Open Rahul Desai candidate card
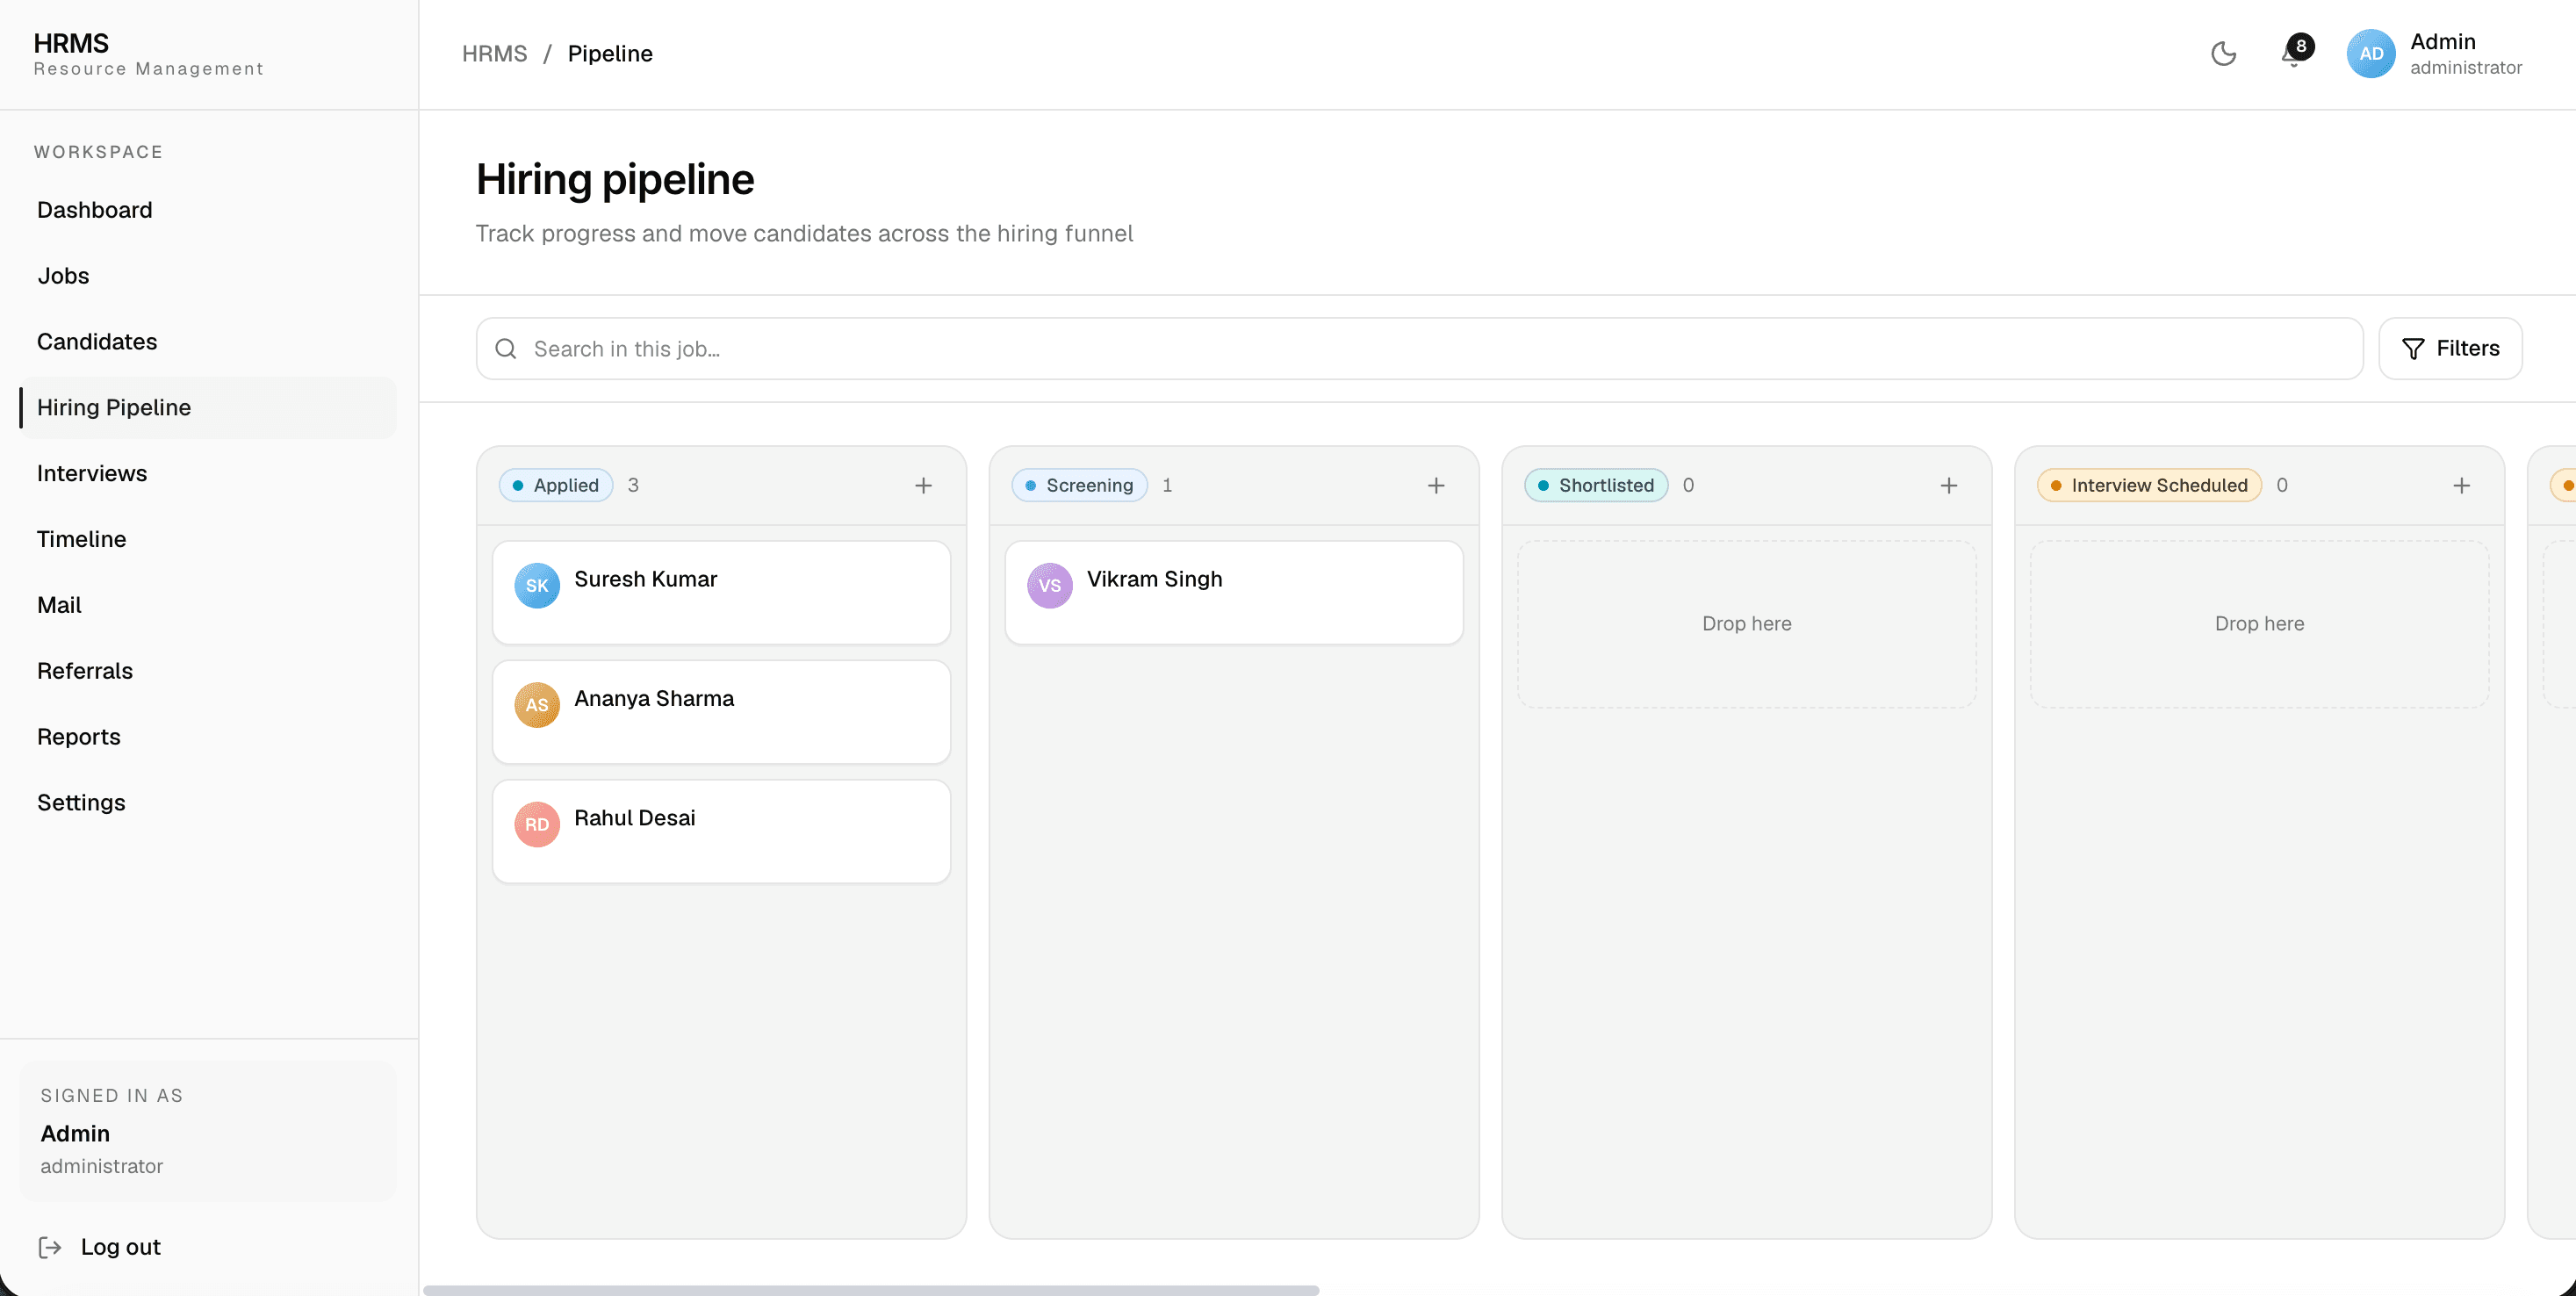Viewport: 2576px width, 1296px height. click(x=721, y=832)
